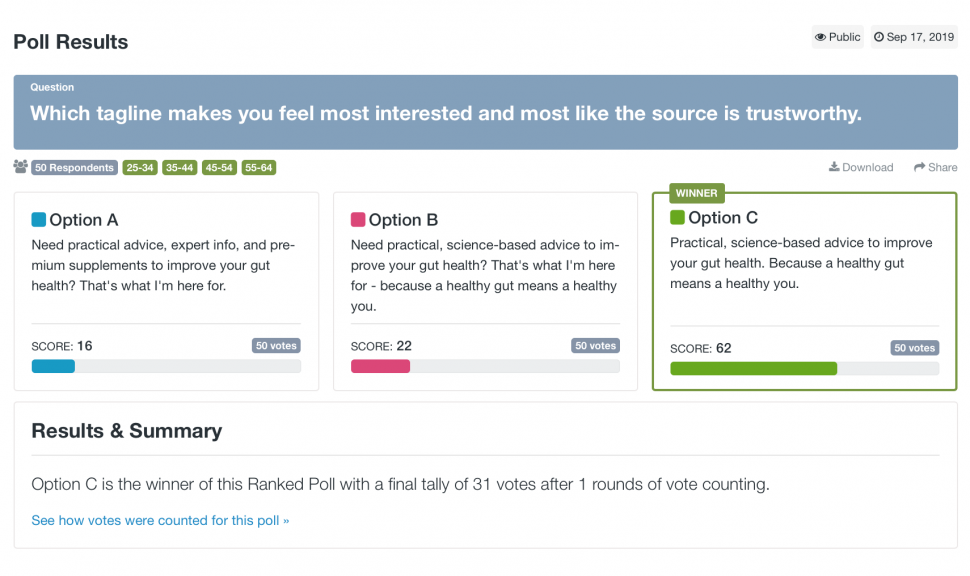
Task: Click the 50 Respondents badge
Action: click(x=74, y=167)
